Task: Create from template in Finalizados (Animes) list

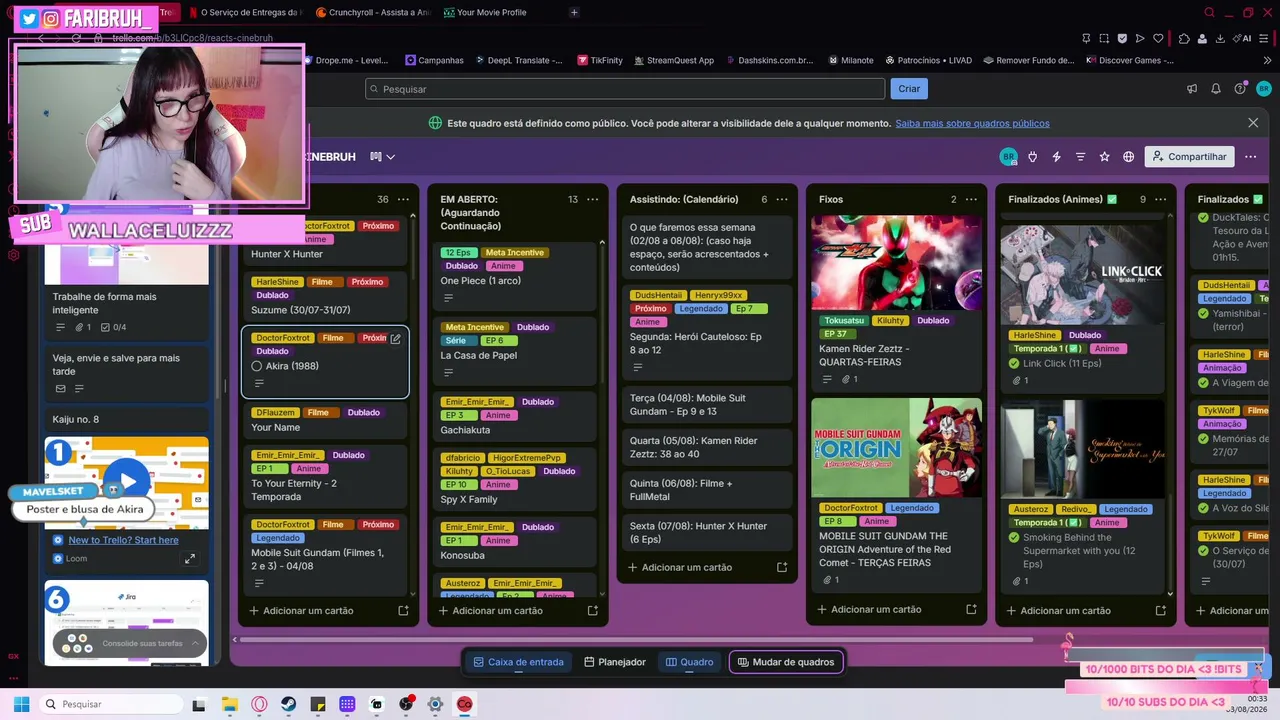Action: pyautogui.click(x=1160, y=610)
